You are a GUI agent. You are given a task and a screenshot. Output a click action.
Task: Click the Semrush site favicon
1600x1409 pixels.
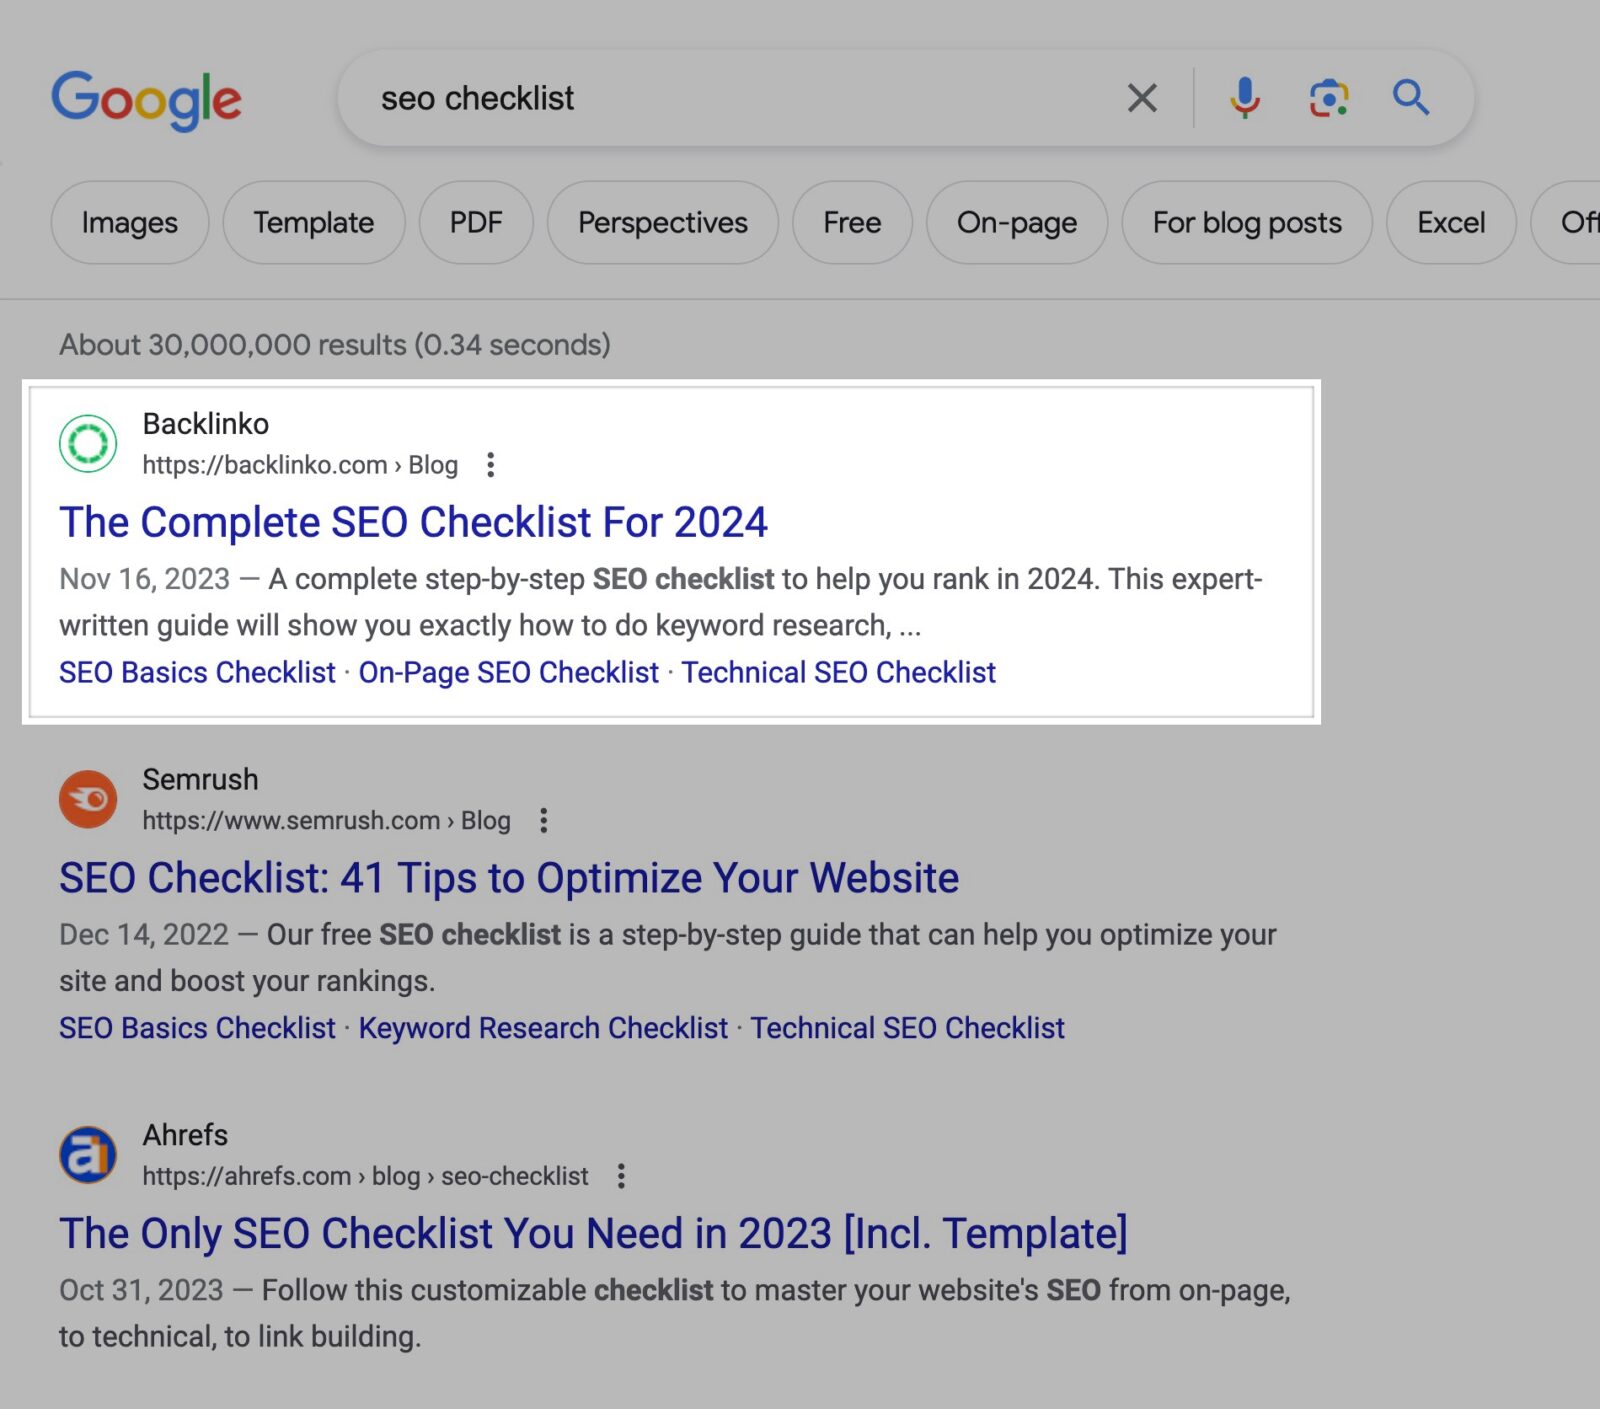tap(88, 799)
